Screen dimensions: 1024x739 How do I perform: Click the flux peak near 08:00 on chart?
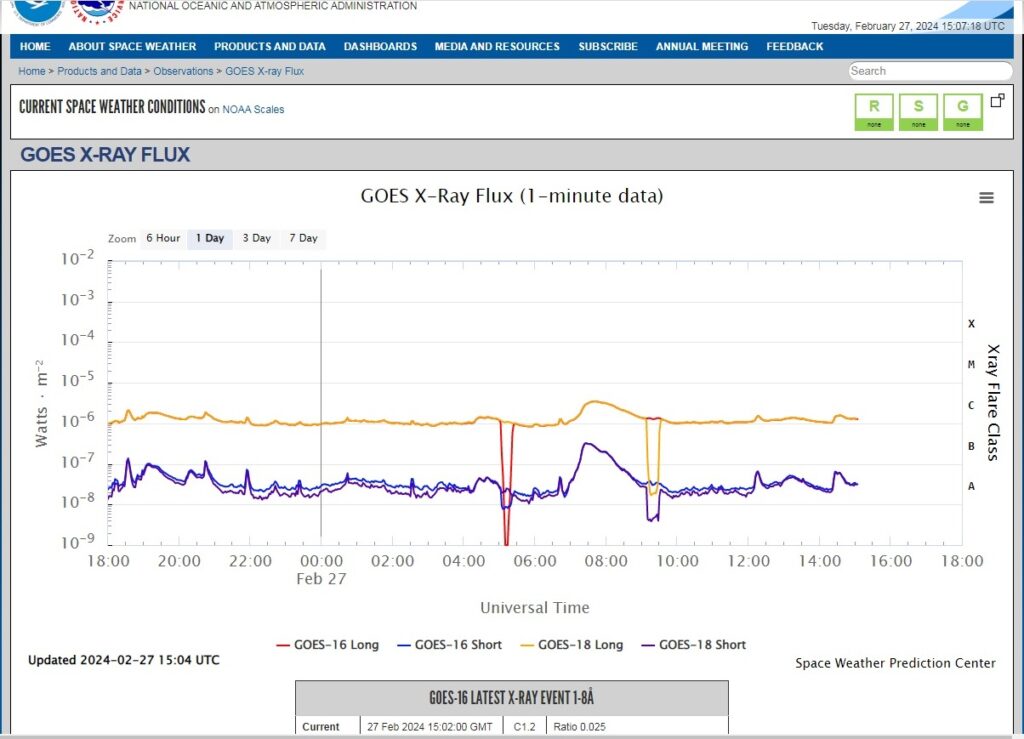coord(593,402)
